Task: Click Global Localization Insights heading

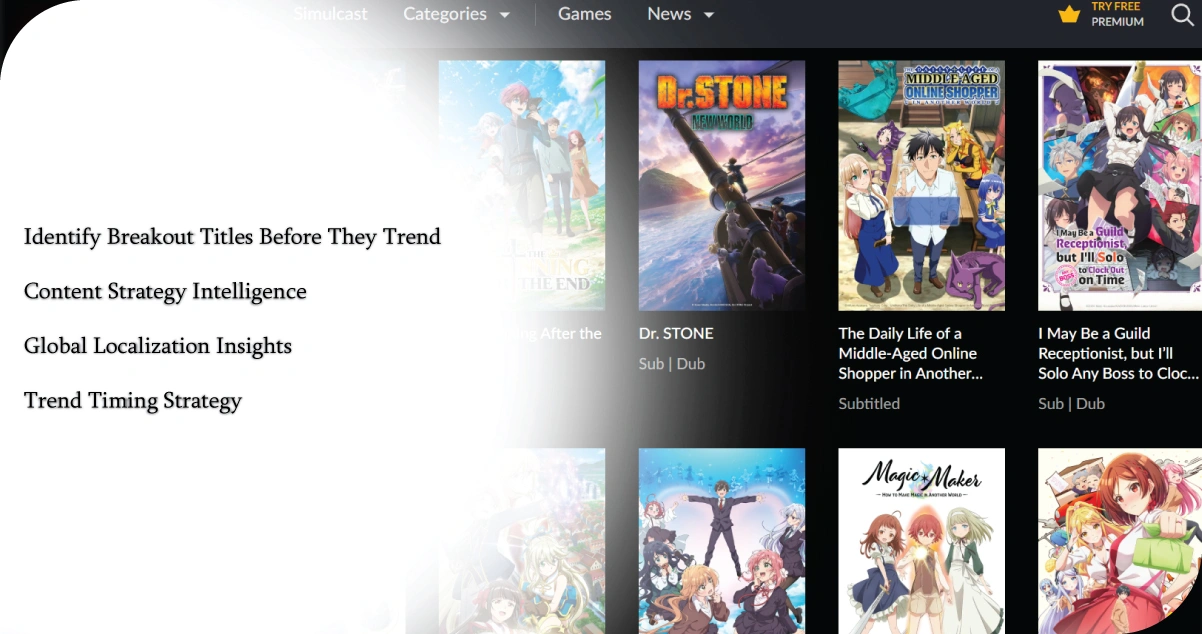Action: click(x=158, y=347)
